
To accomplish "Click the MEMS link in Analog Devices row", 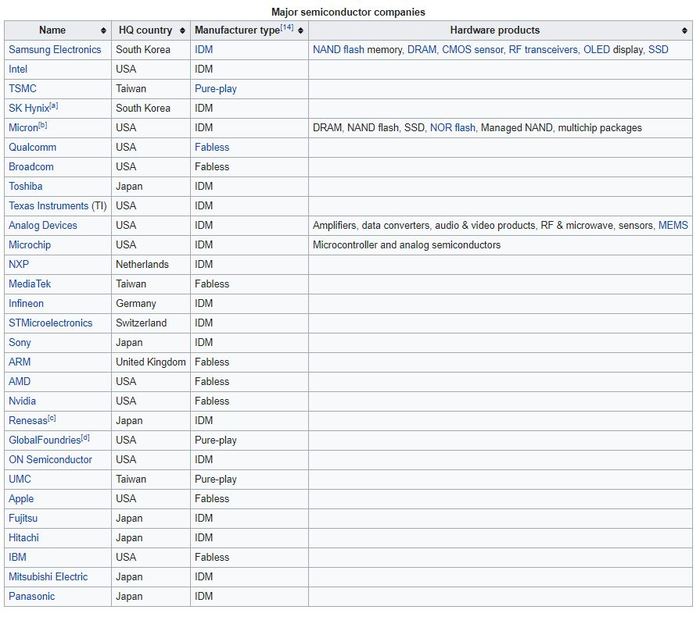I will tap(673, 226).
